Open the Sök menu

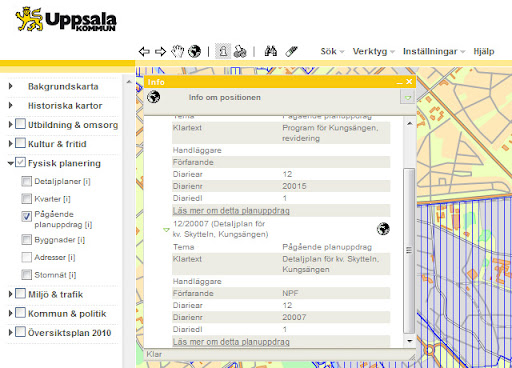[332, 51]
